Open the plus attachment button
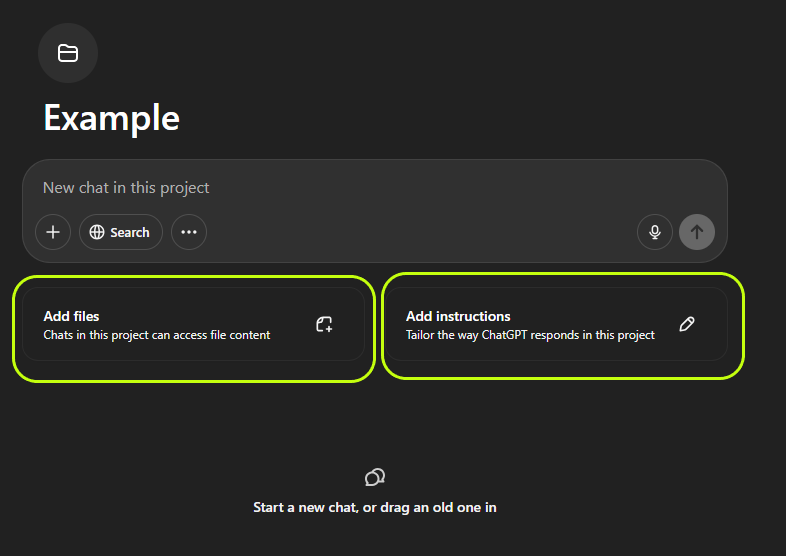This screenshot has width=786, height=556. coord(53,232)
